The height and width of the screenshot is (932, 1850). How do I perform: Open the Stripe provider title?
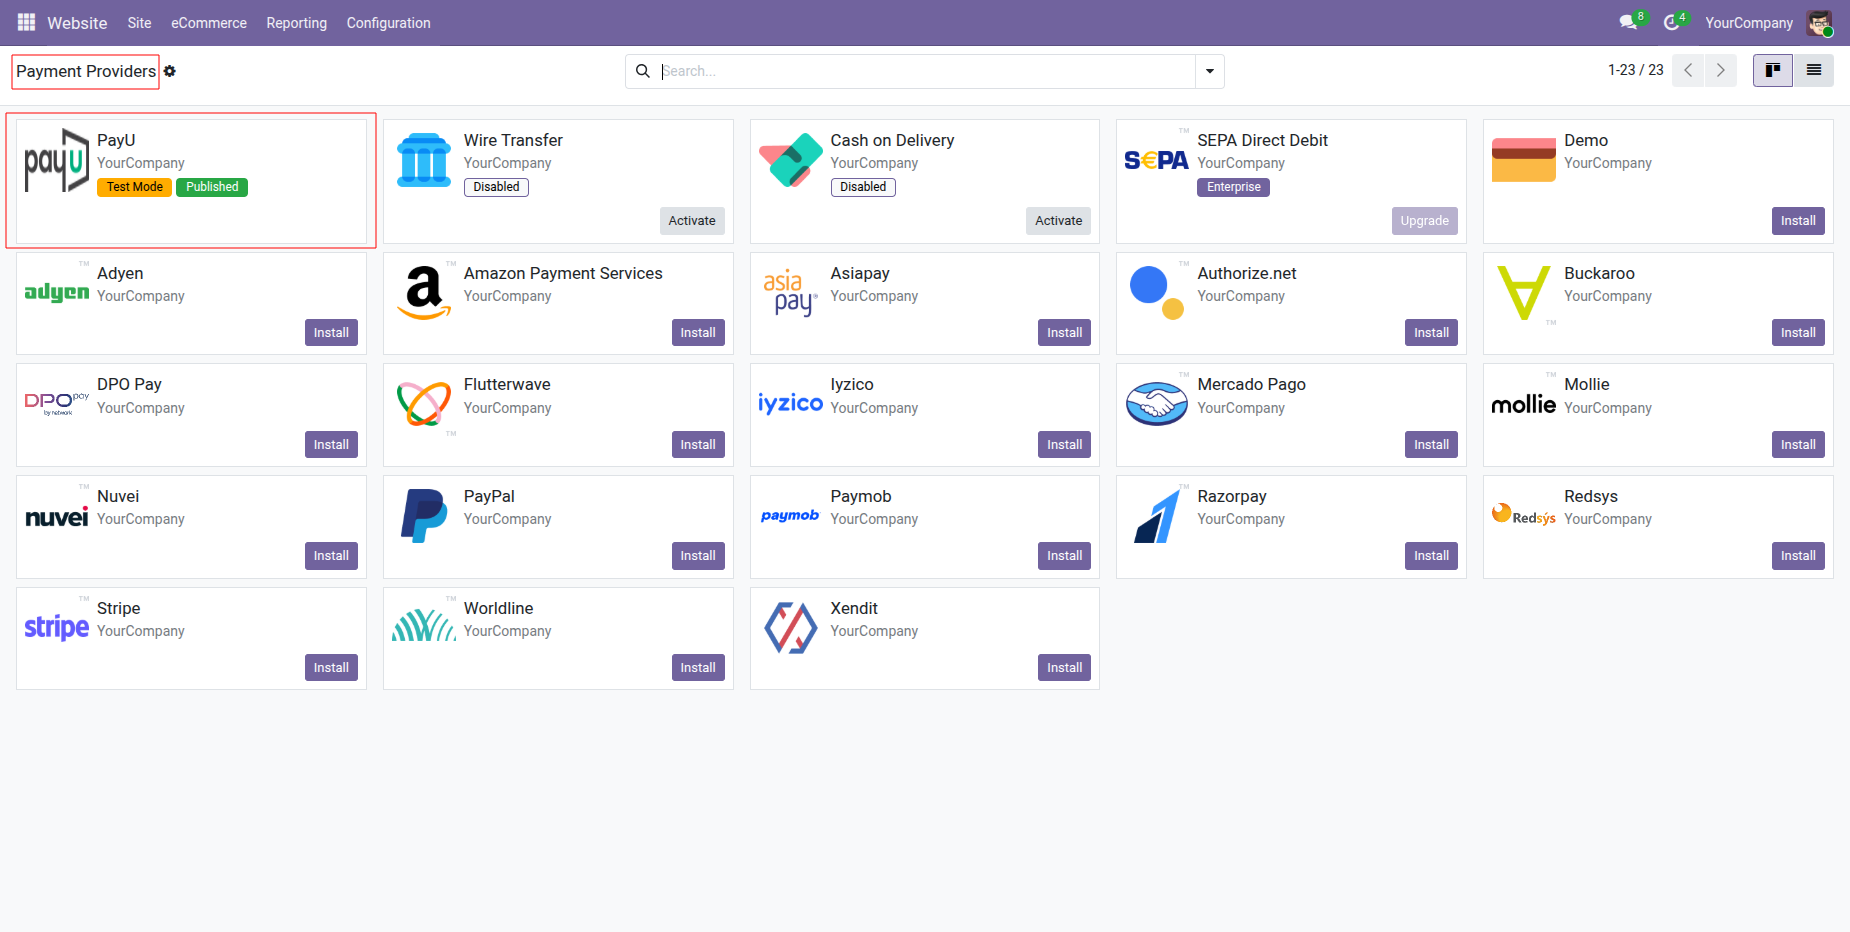coord(118,608)
